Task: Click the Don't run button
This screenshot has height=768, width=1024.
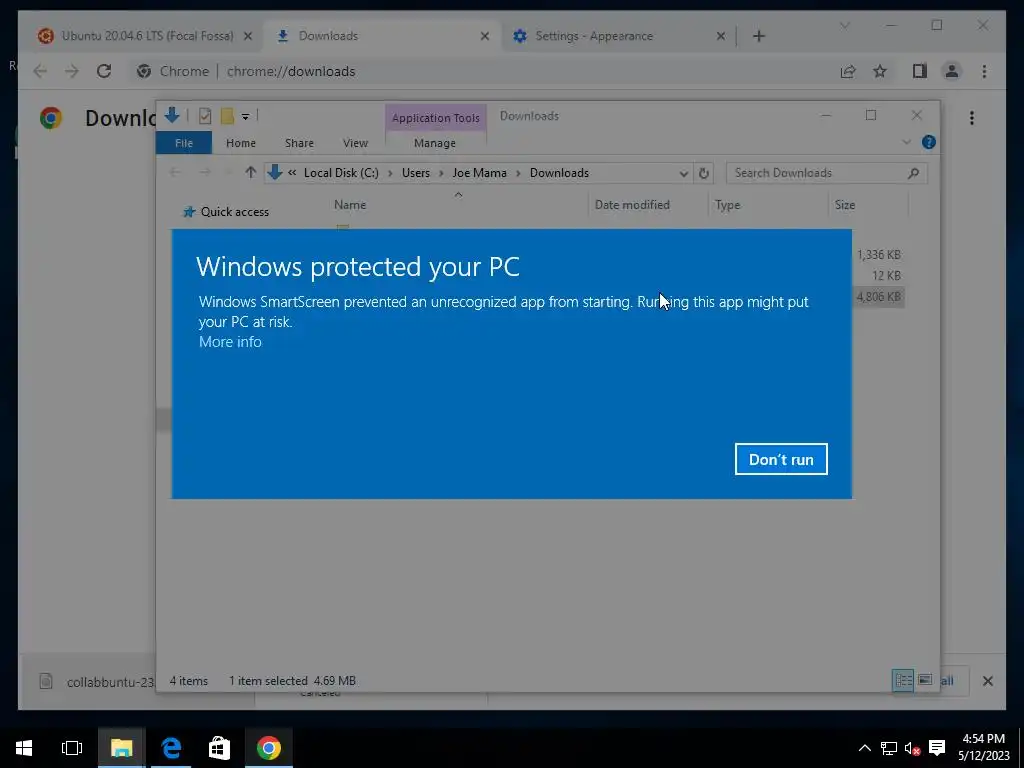Action: [x=780, y=459]
